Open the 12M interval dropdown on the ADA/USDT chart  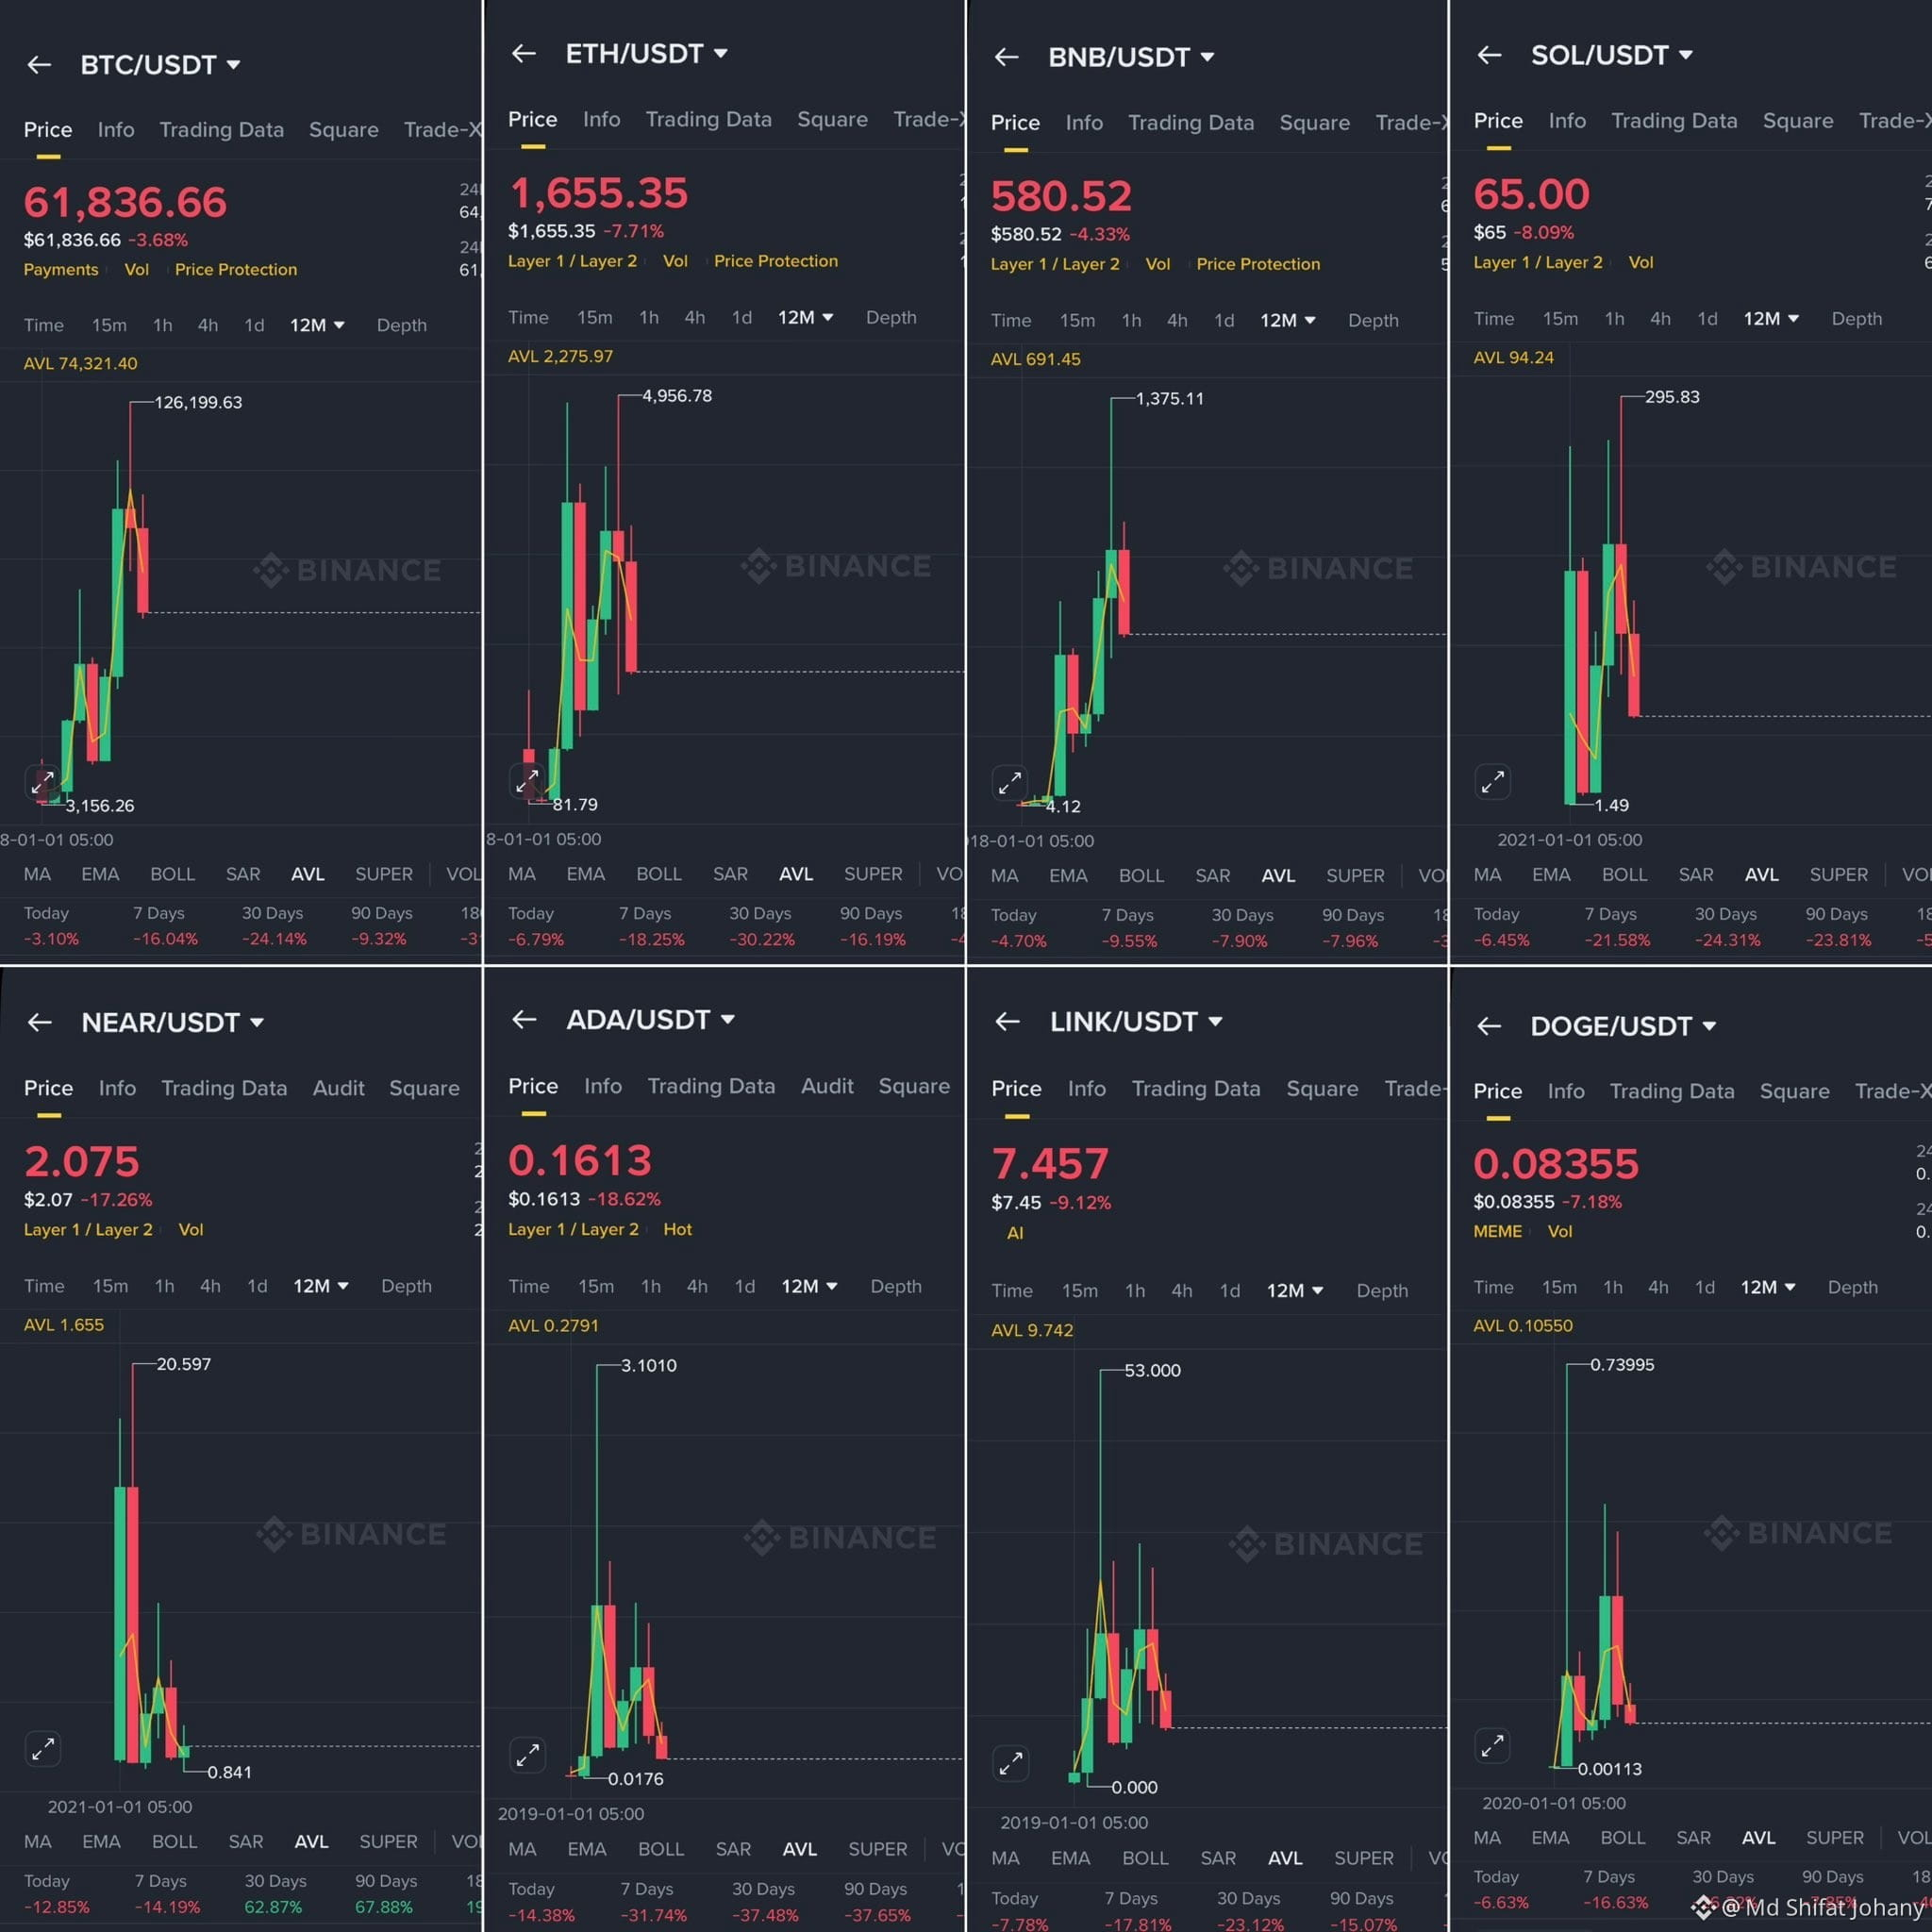[809, 1286]
